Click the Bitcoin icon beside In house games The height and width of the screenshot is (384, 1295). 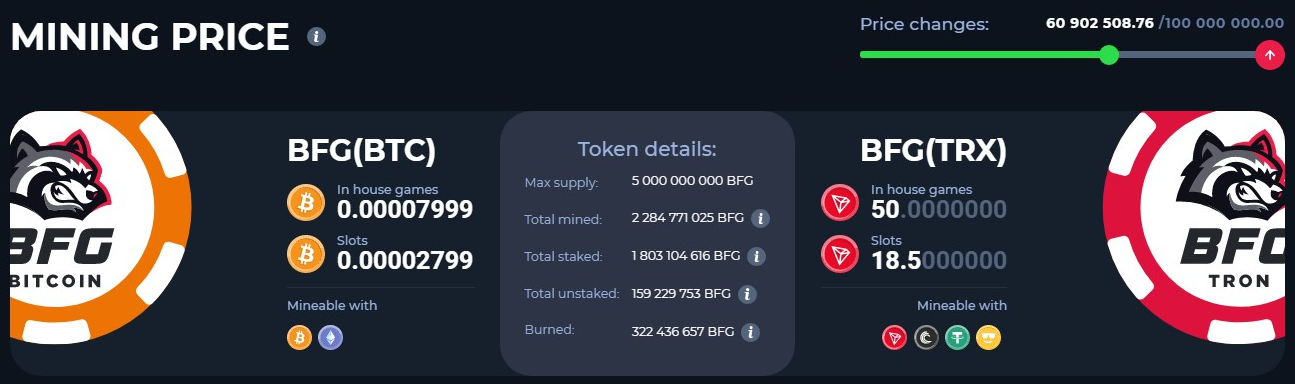pyautogui.click(x=306, y=203)
